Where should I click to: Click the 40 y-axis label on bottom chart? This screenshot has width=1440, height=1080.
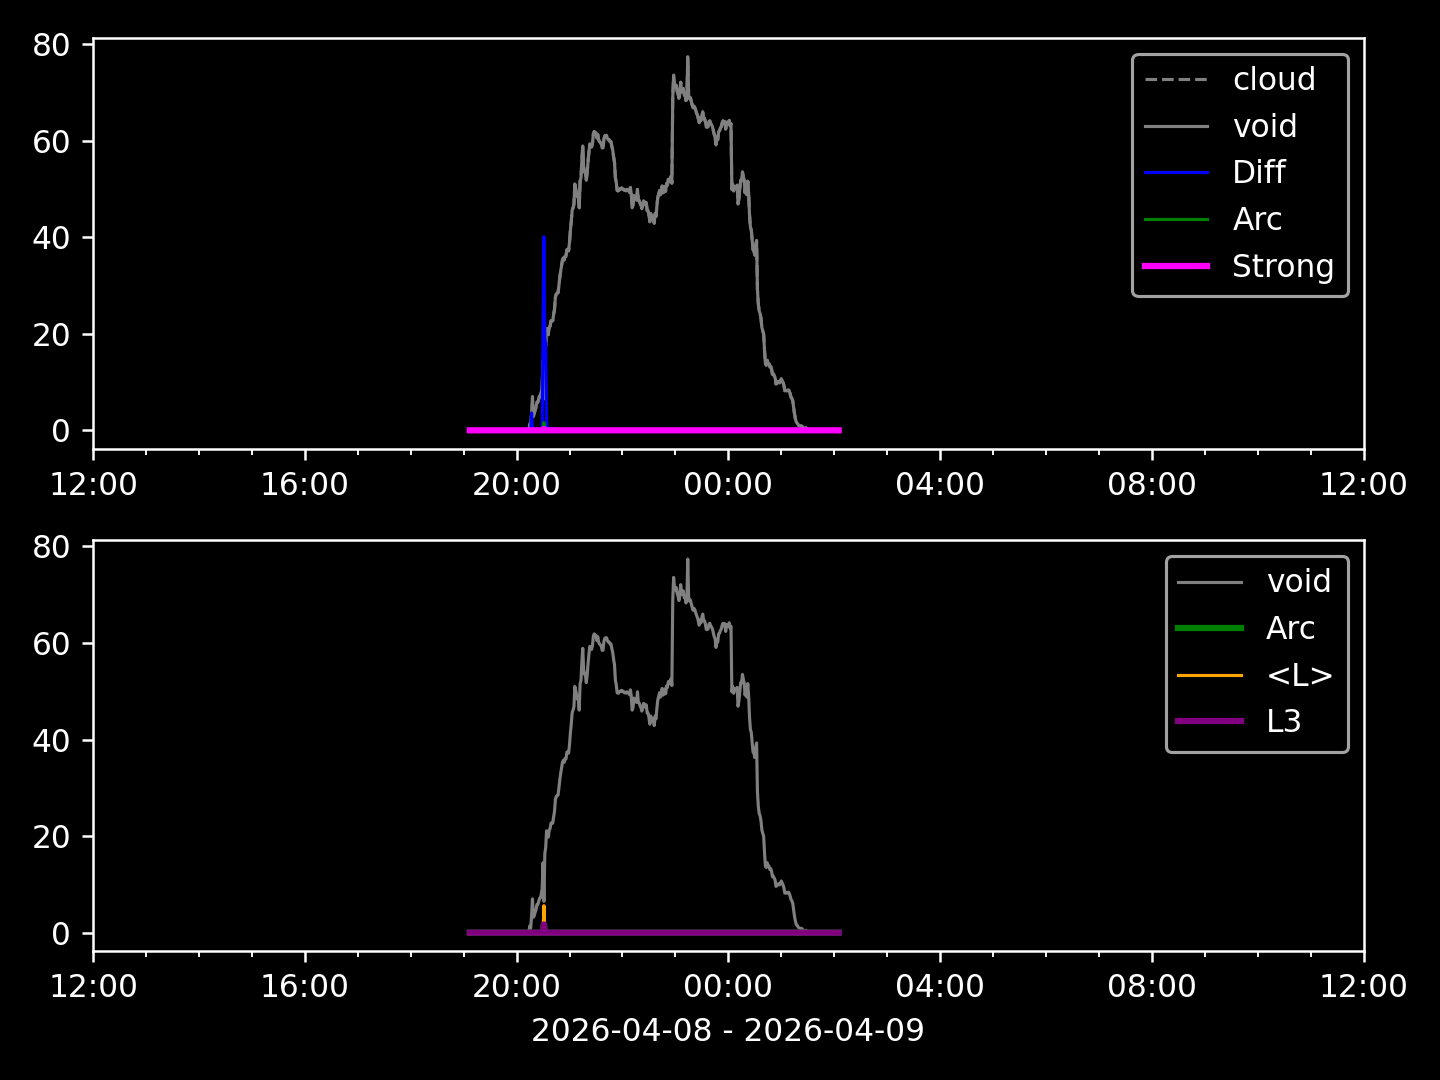point(50,740)
